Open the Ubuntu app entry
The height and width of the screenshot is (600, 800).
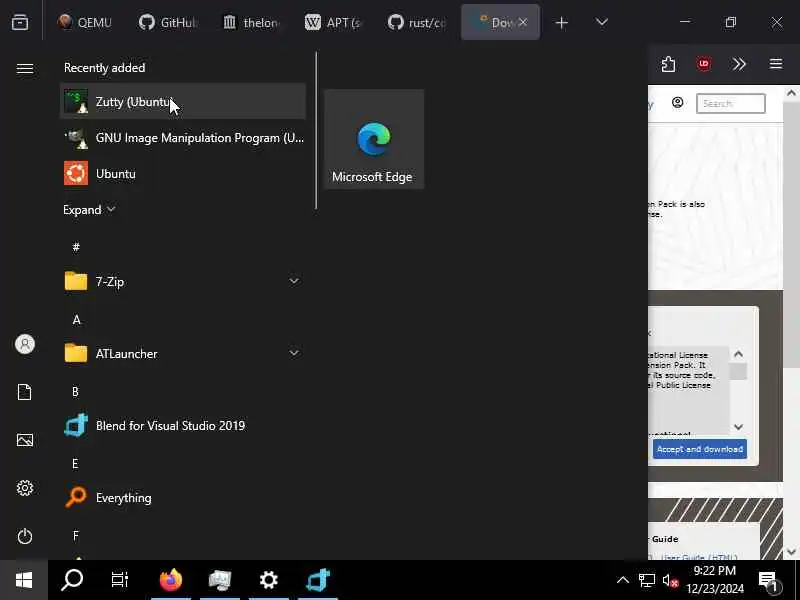183,174
